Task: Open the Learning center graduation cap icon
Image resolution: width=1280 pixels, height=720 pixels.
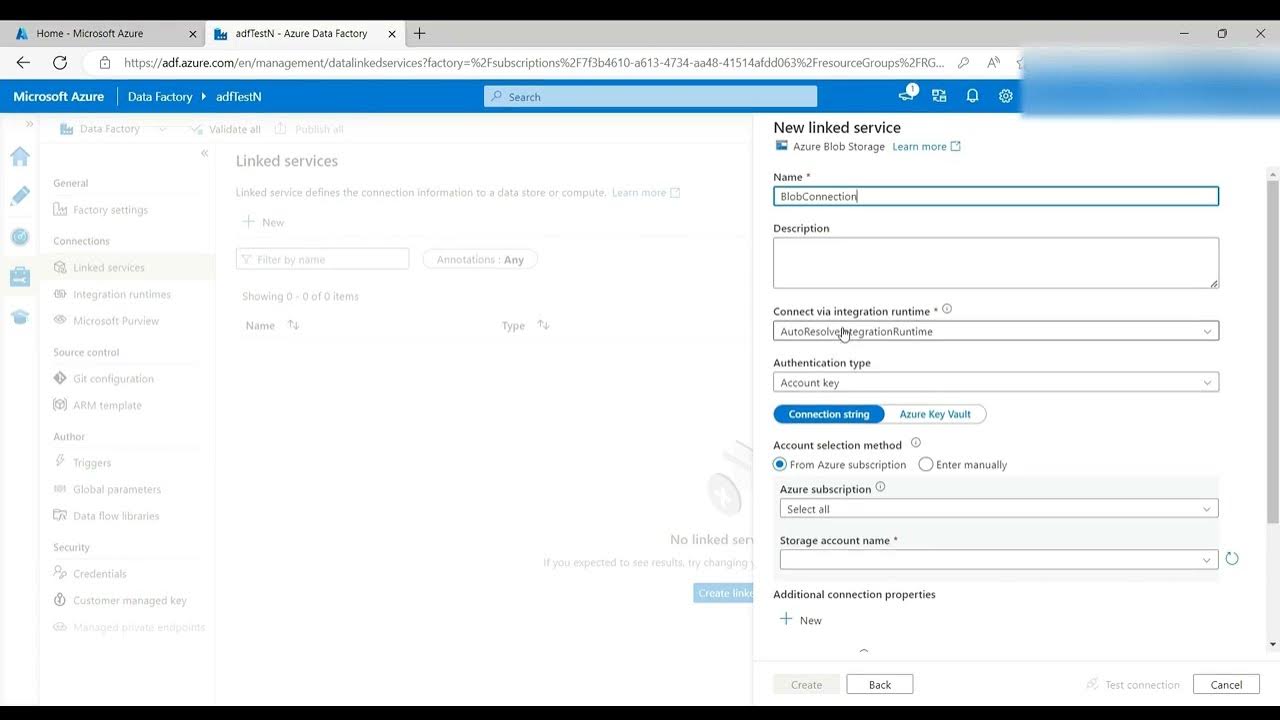Action: [20, 317]
